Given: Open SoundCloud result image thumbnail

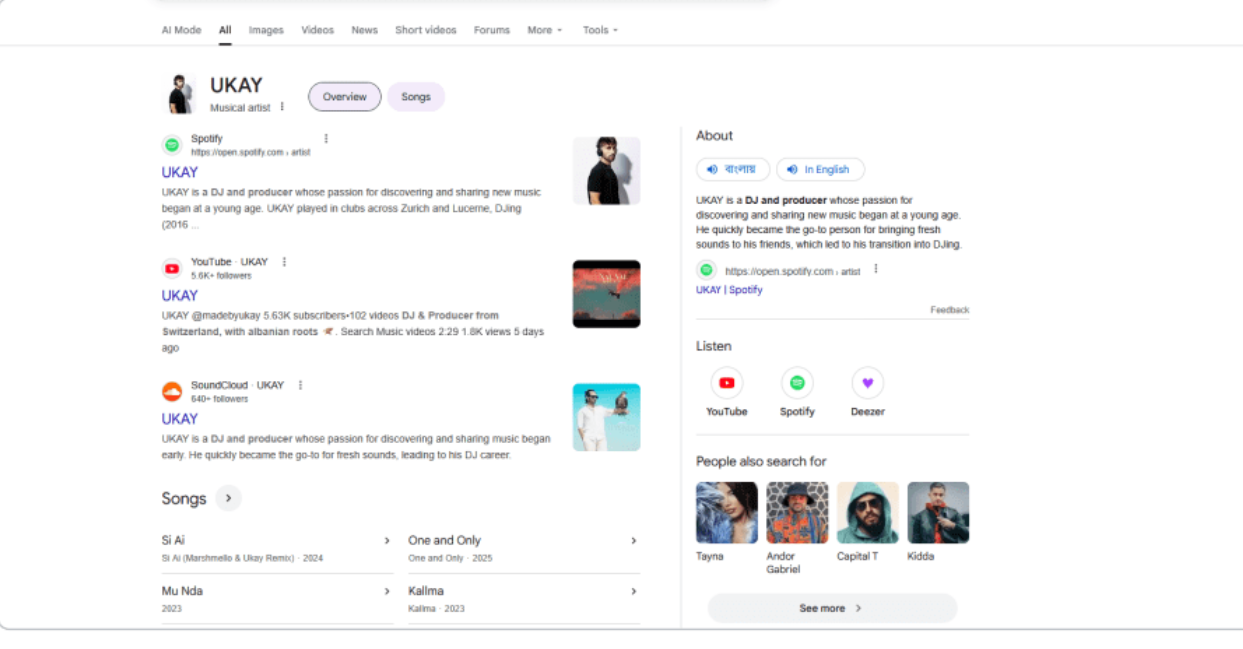Looking at the screenshot, I should (606, 417).
